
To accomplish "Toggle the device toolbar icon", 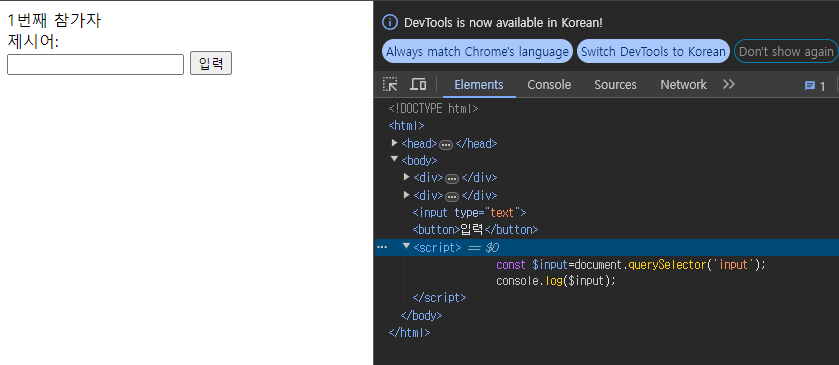I will (418, 85).
